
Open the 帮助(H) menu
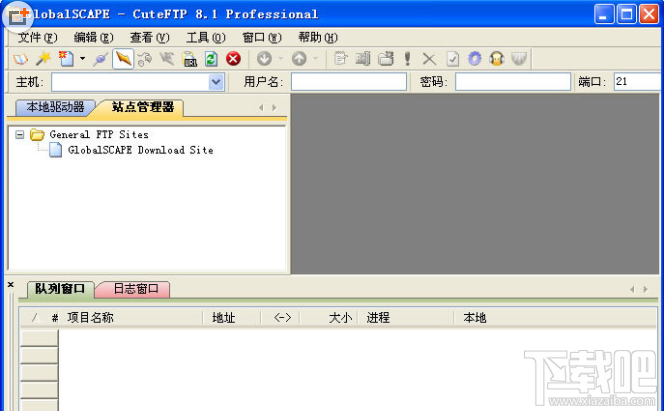pyautogui.click(x=318, y=38)
